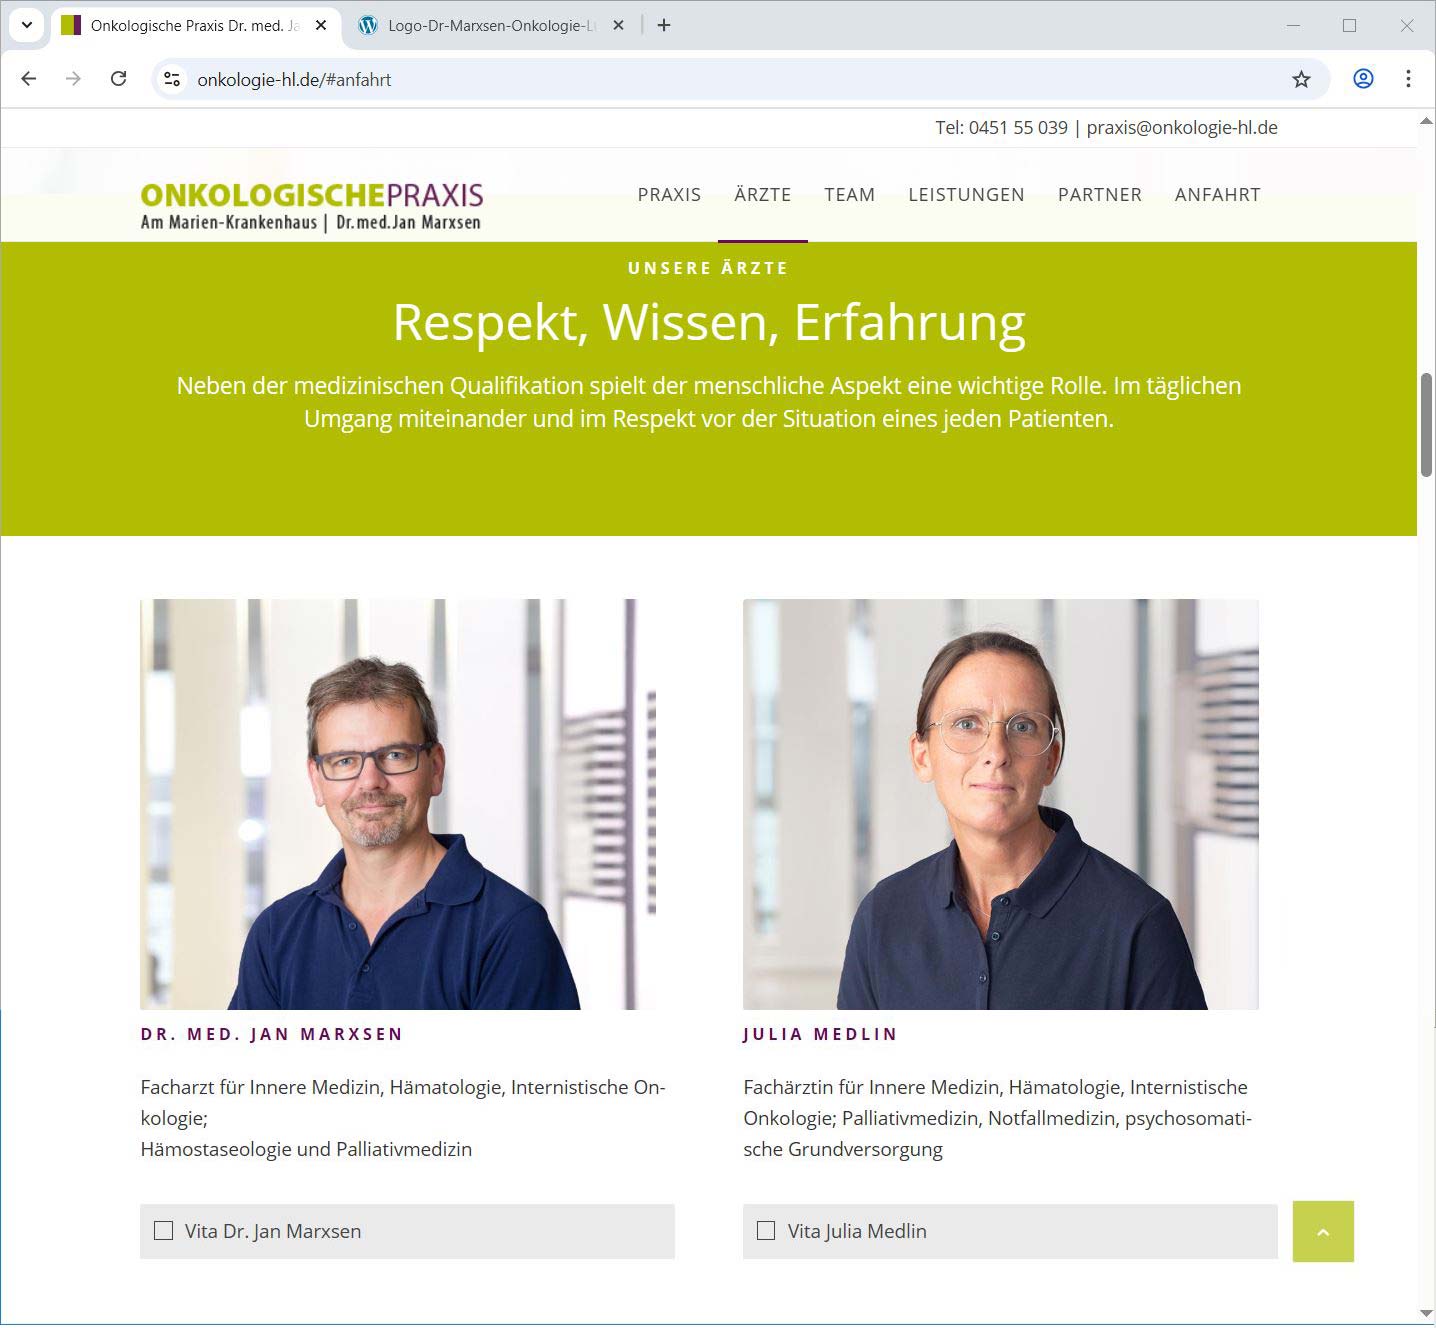Close the Logo-Dr-Marxsen-Onkologie tab
This screenshot has width=1436, height=1328.
(x=618, y=25)
